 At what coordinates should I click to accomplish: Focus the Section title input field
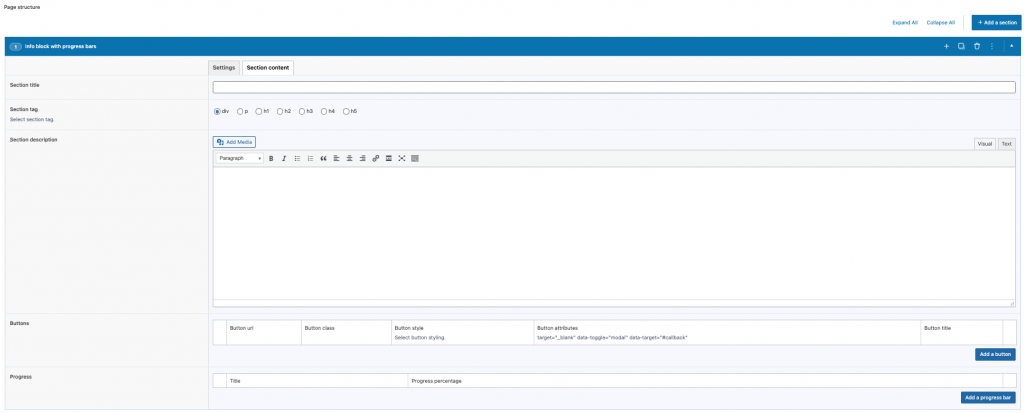pos(614,87)
